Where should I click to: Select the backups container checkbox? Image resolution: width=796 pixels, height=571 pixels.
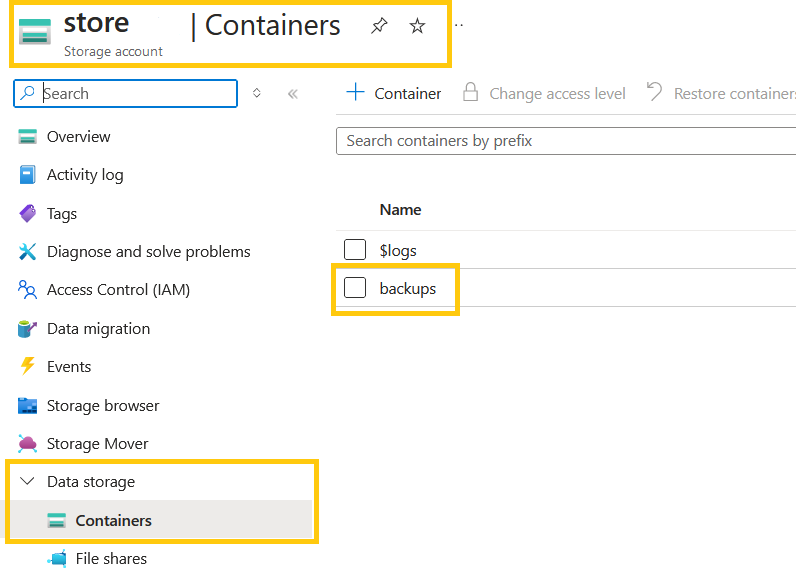[355, 288]
